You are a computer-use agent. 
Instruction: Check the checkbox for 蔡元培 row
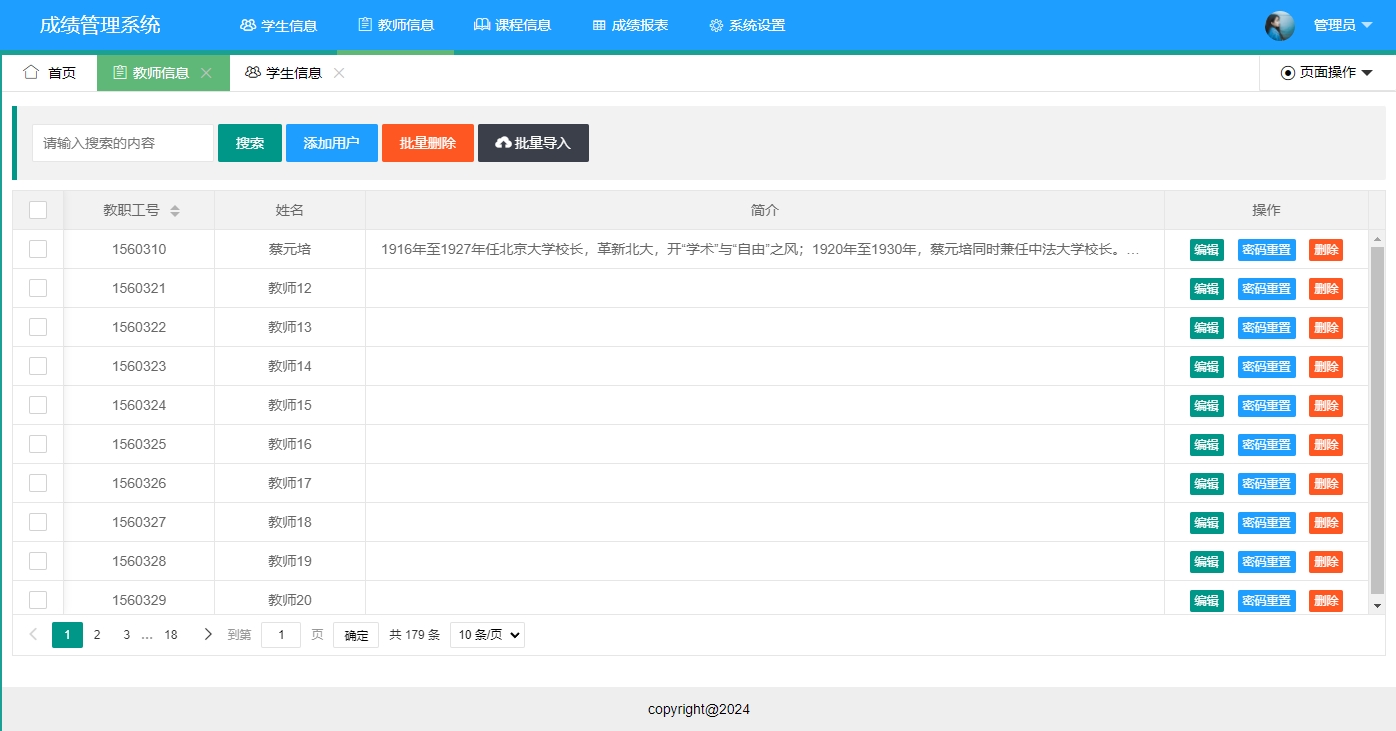click(x=37, y=249)
